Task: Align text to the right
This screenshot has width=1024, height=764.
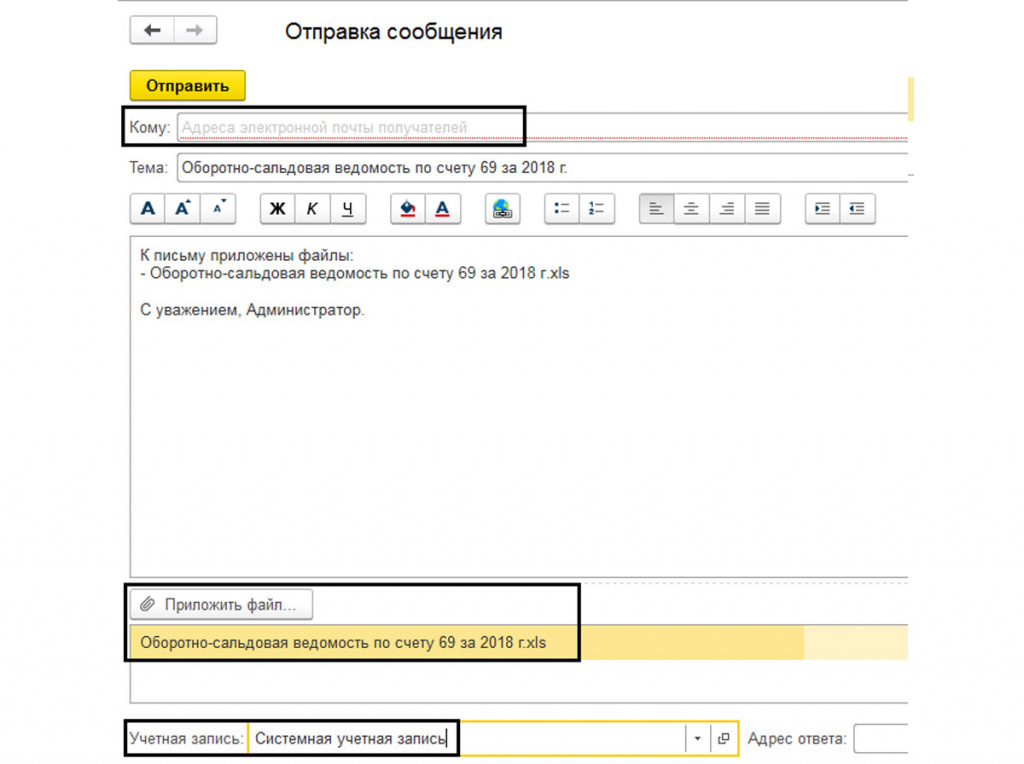Action: click(727, 209)
